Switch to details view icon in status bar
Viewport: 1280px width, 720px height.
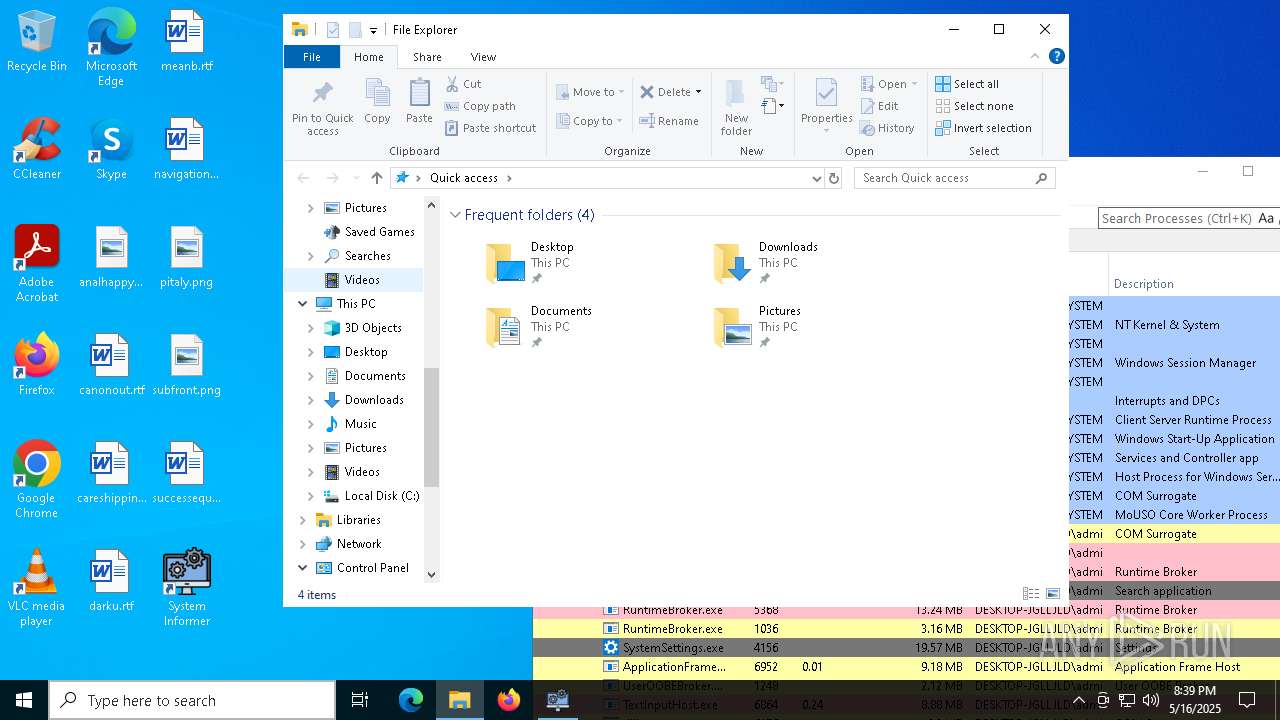point(1031,594)
